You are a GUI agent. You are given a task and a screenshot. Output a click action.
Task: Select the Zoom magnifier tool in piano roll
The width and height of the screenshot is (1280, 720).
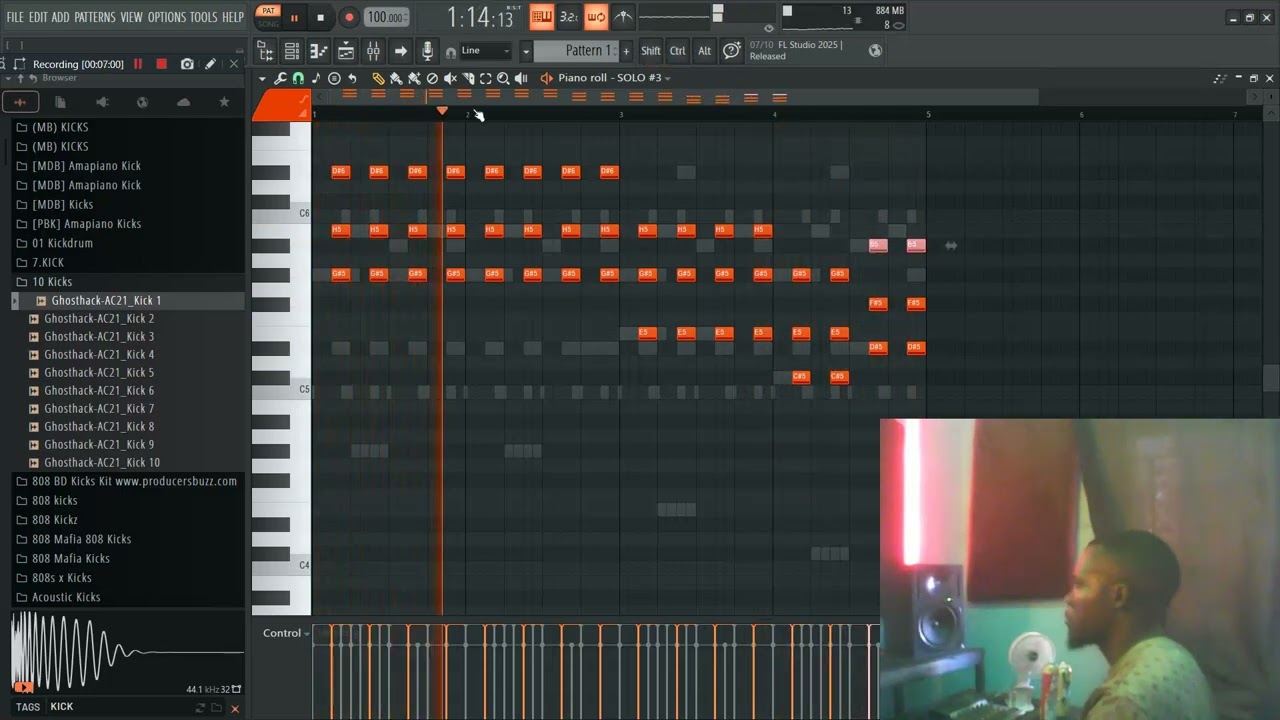(x=503, y=78)
